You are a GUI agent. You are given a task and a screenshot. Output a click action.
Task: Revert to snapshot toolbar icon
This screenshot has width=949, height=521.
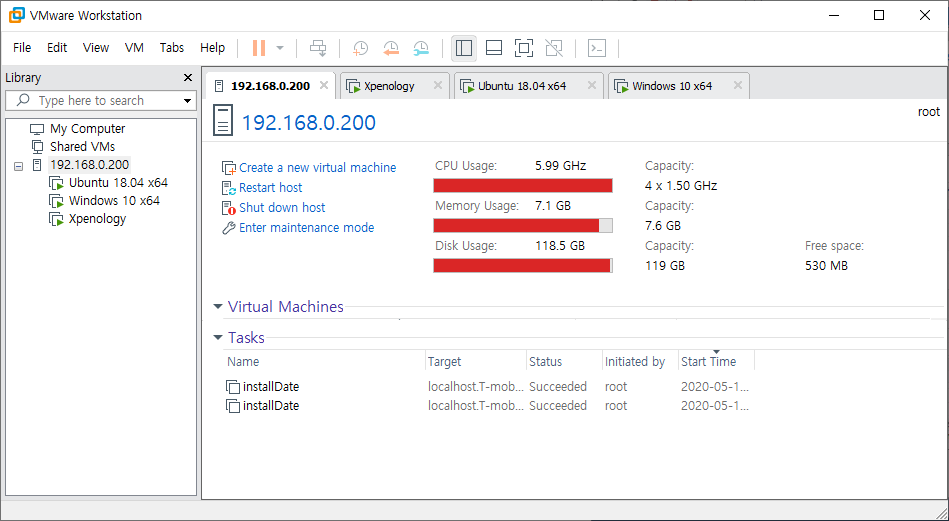(391, 48)
